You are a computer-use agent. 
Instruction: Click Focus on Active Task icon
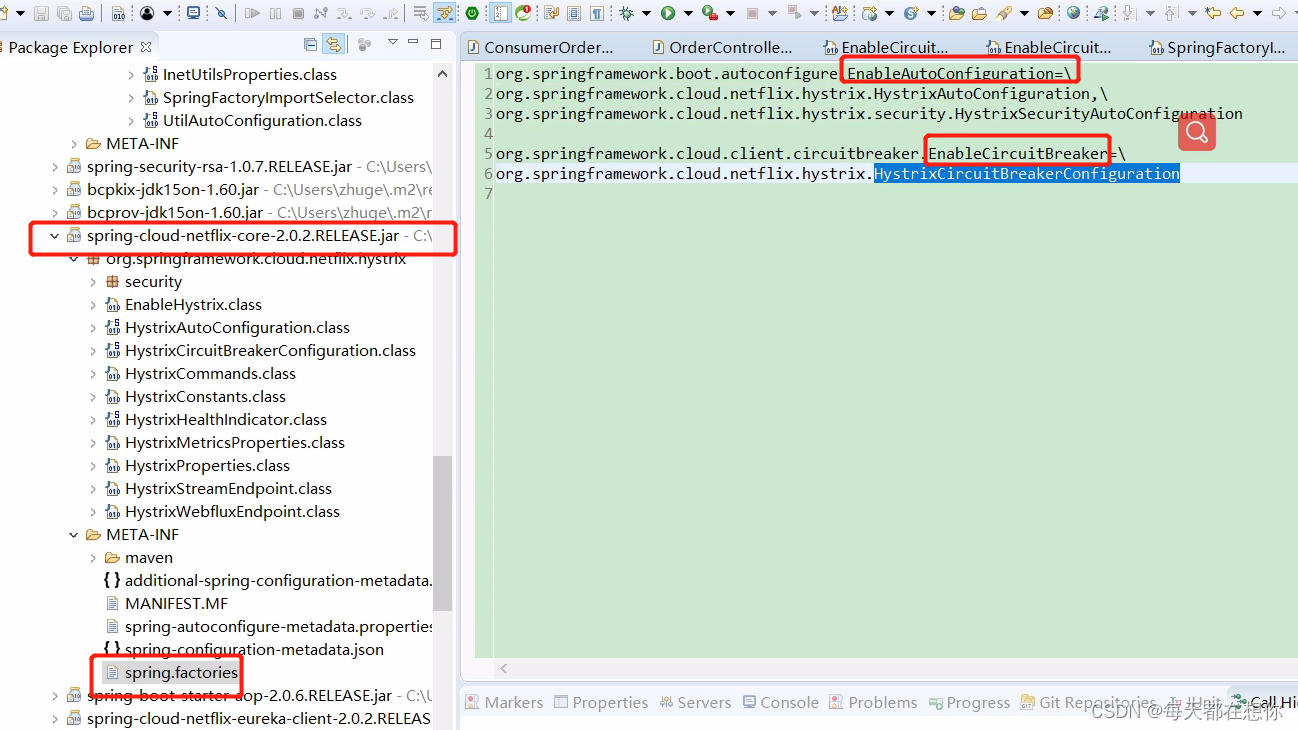tap(364, 44)
